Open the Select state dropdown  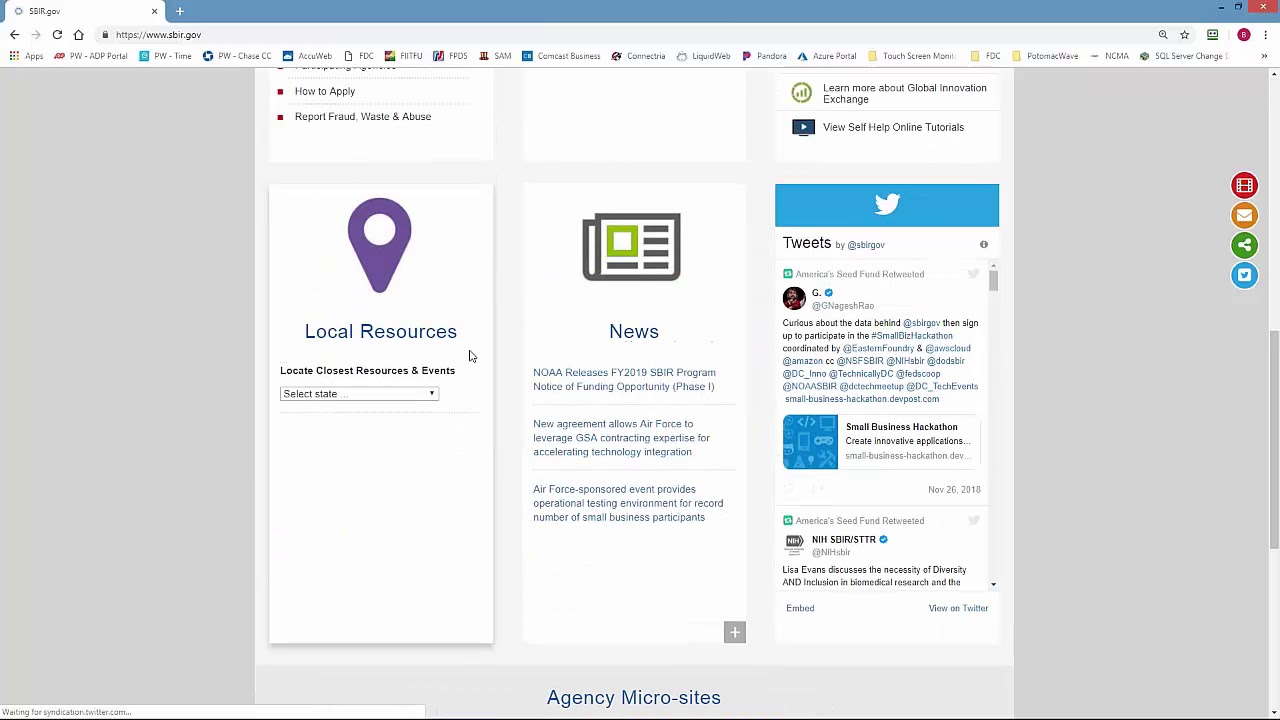pyautogui.click(x=359, y=394)
